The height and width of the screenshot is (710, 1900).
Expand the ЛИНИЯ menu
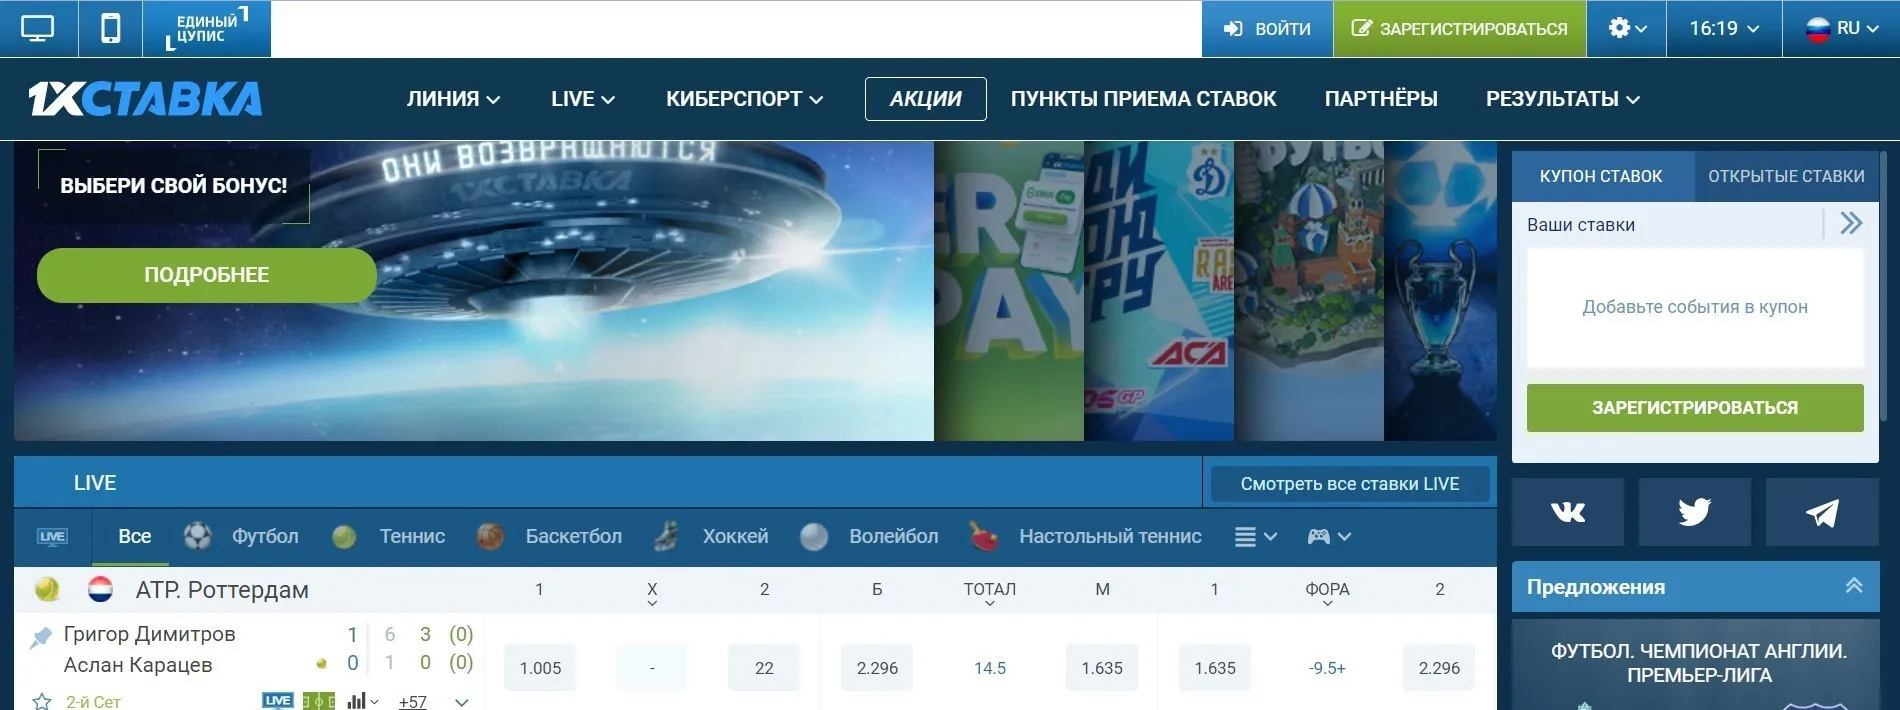coord(453,99)
